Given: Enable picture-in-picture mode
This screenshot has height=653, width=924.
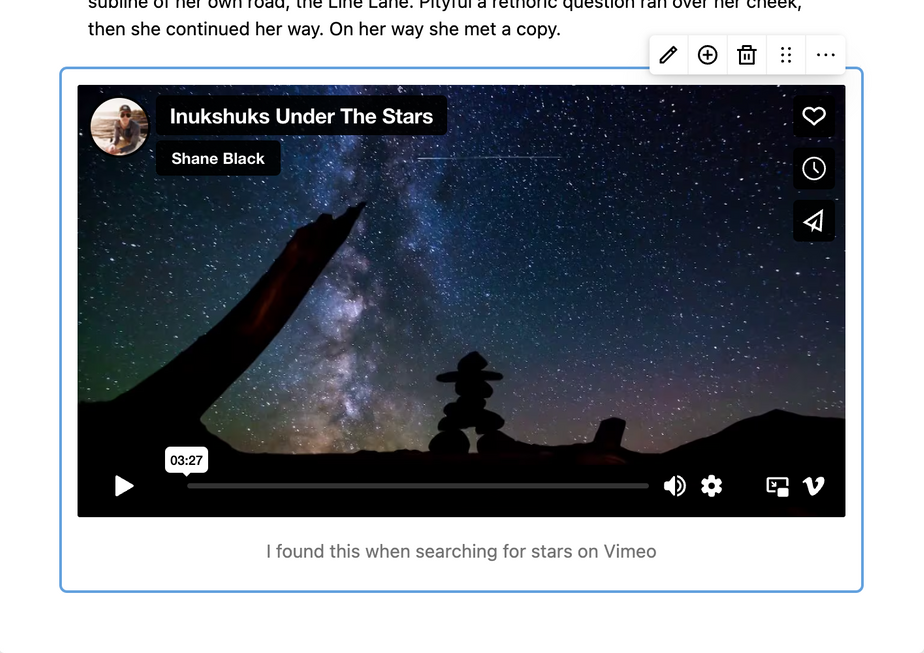Looking at the screenshot, I should (x=777, y=486).
